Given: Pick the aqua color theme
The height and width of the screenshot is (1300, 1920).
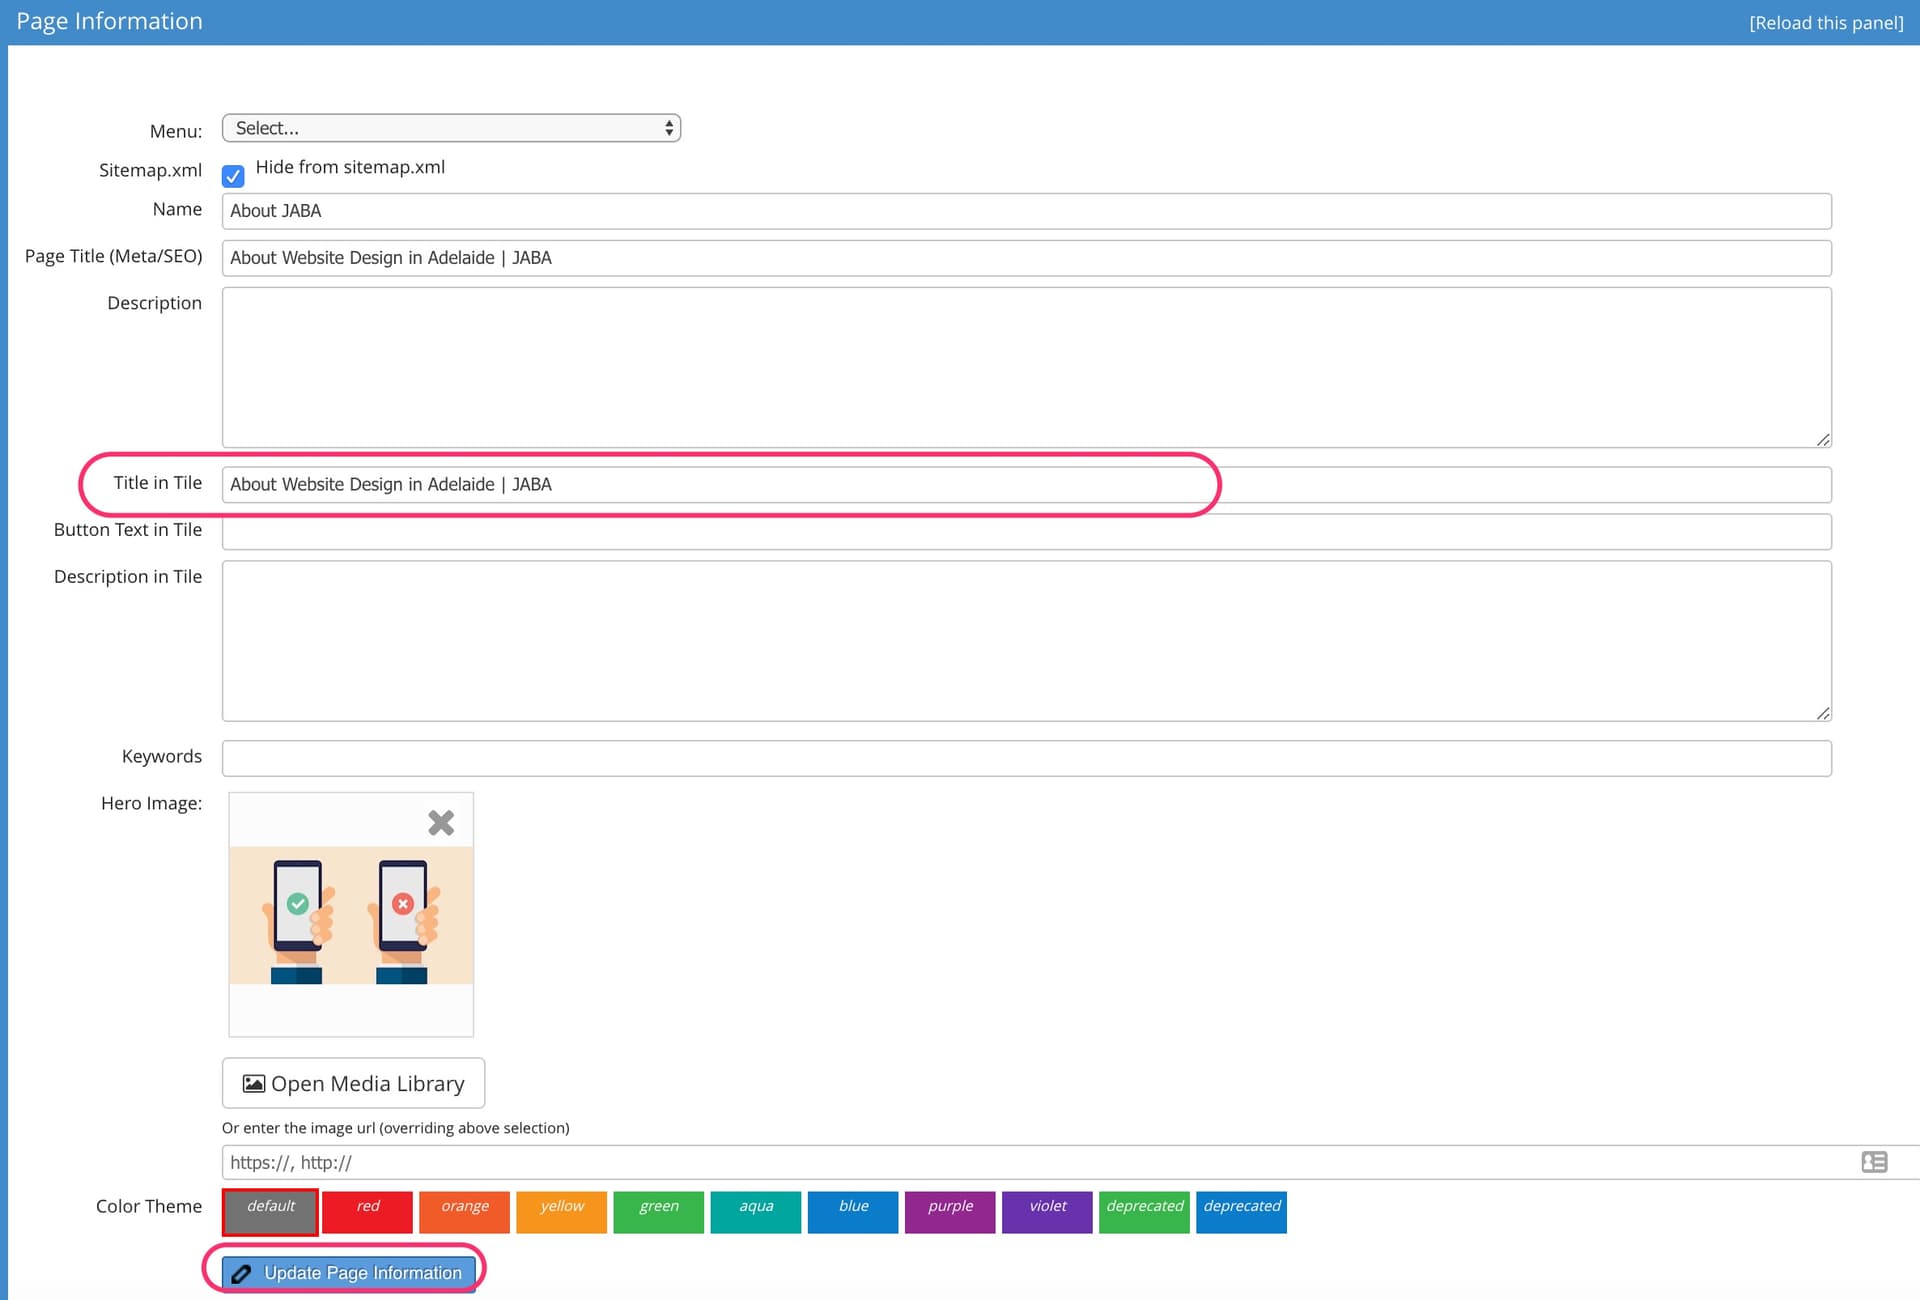Looking at the screenshot, I should point(756,1212).
